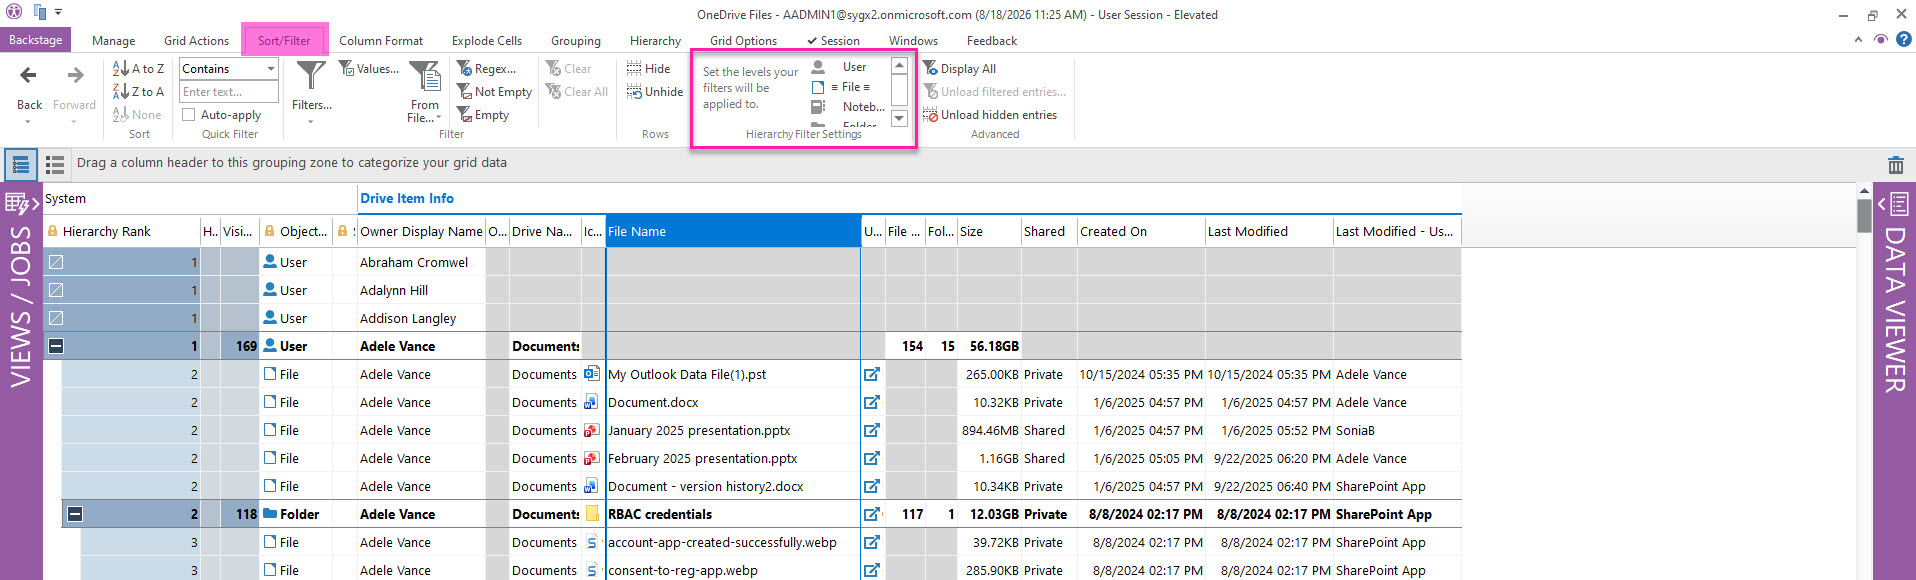Apply the Not Empty filter
Screen dimensions: 1916x580
pyautogui.click(x=494, y=92)
